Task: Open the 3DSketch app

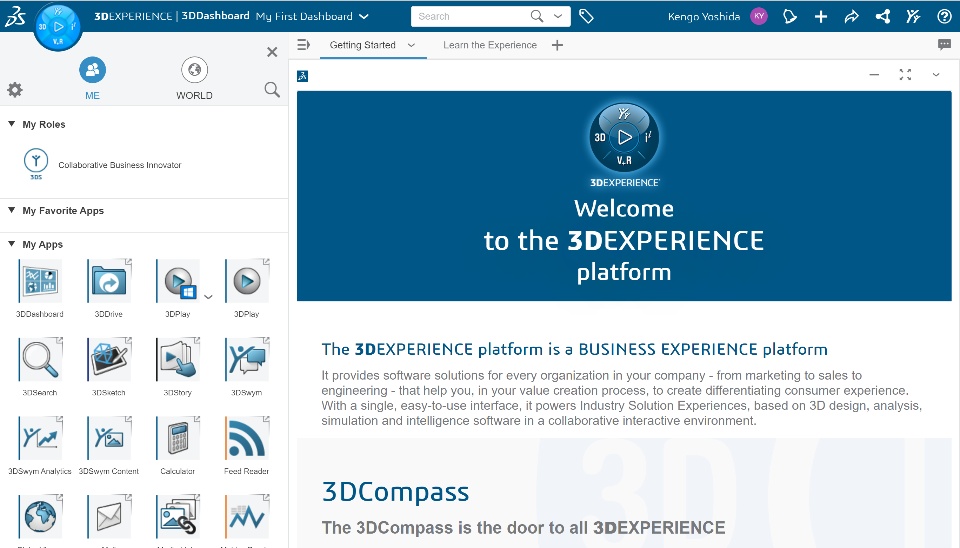Action: [109, 359]
